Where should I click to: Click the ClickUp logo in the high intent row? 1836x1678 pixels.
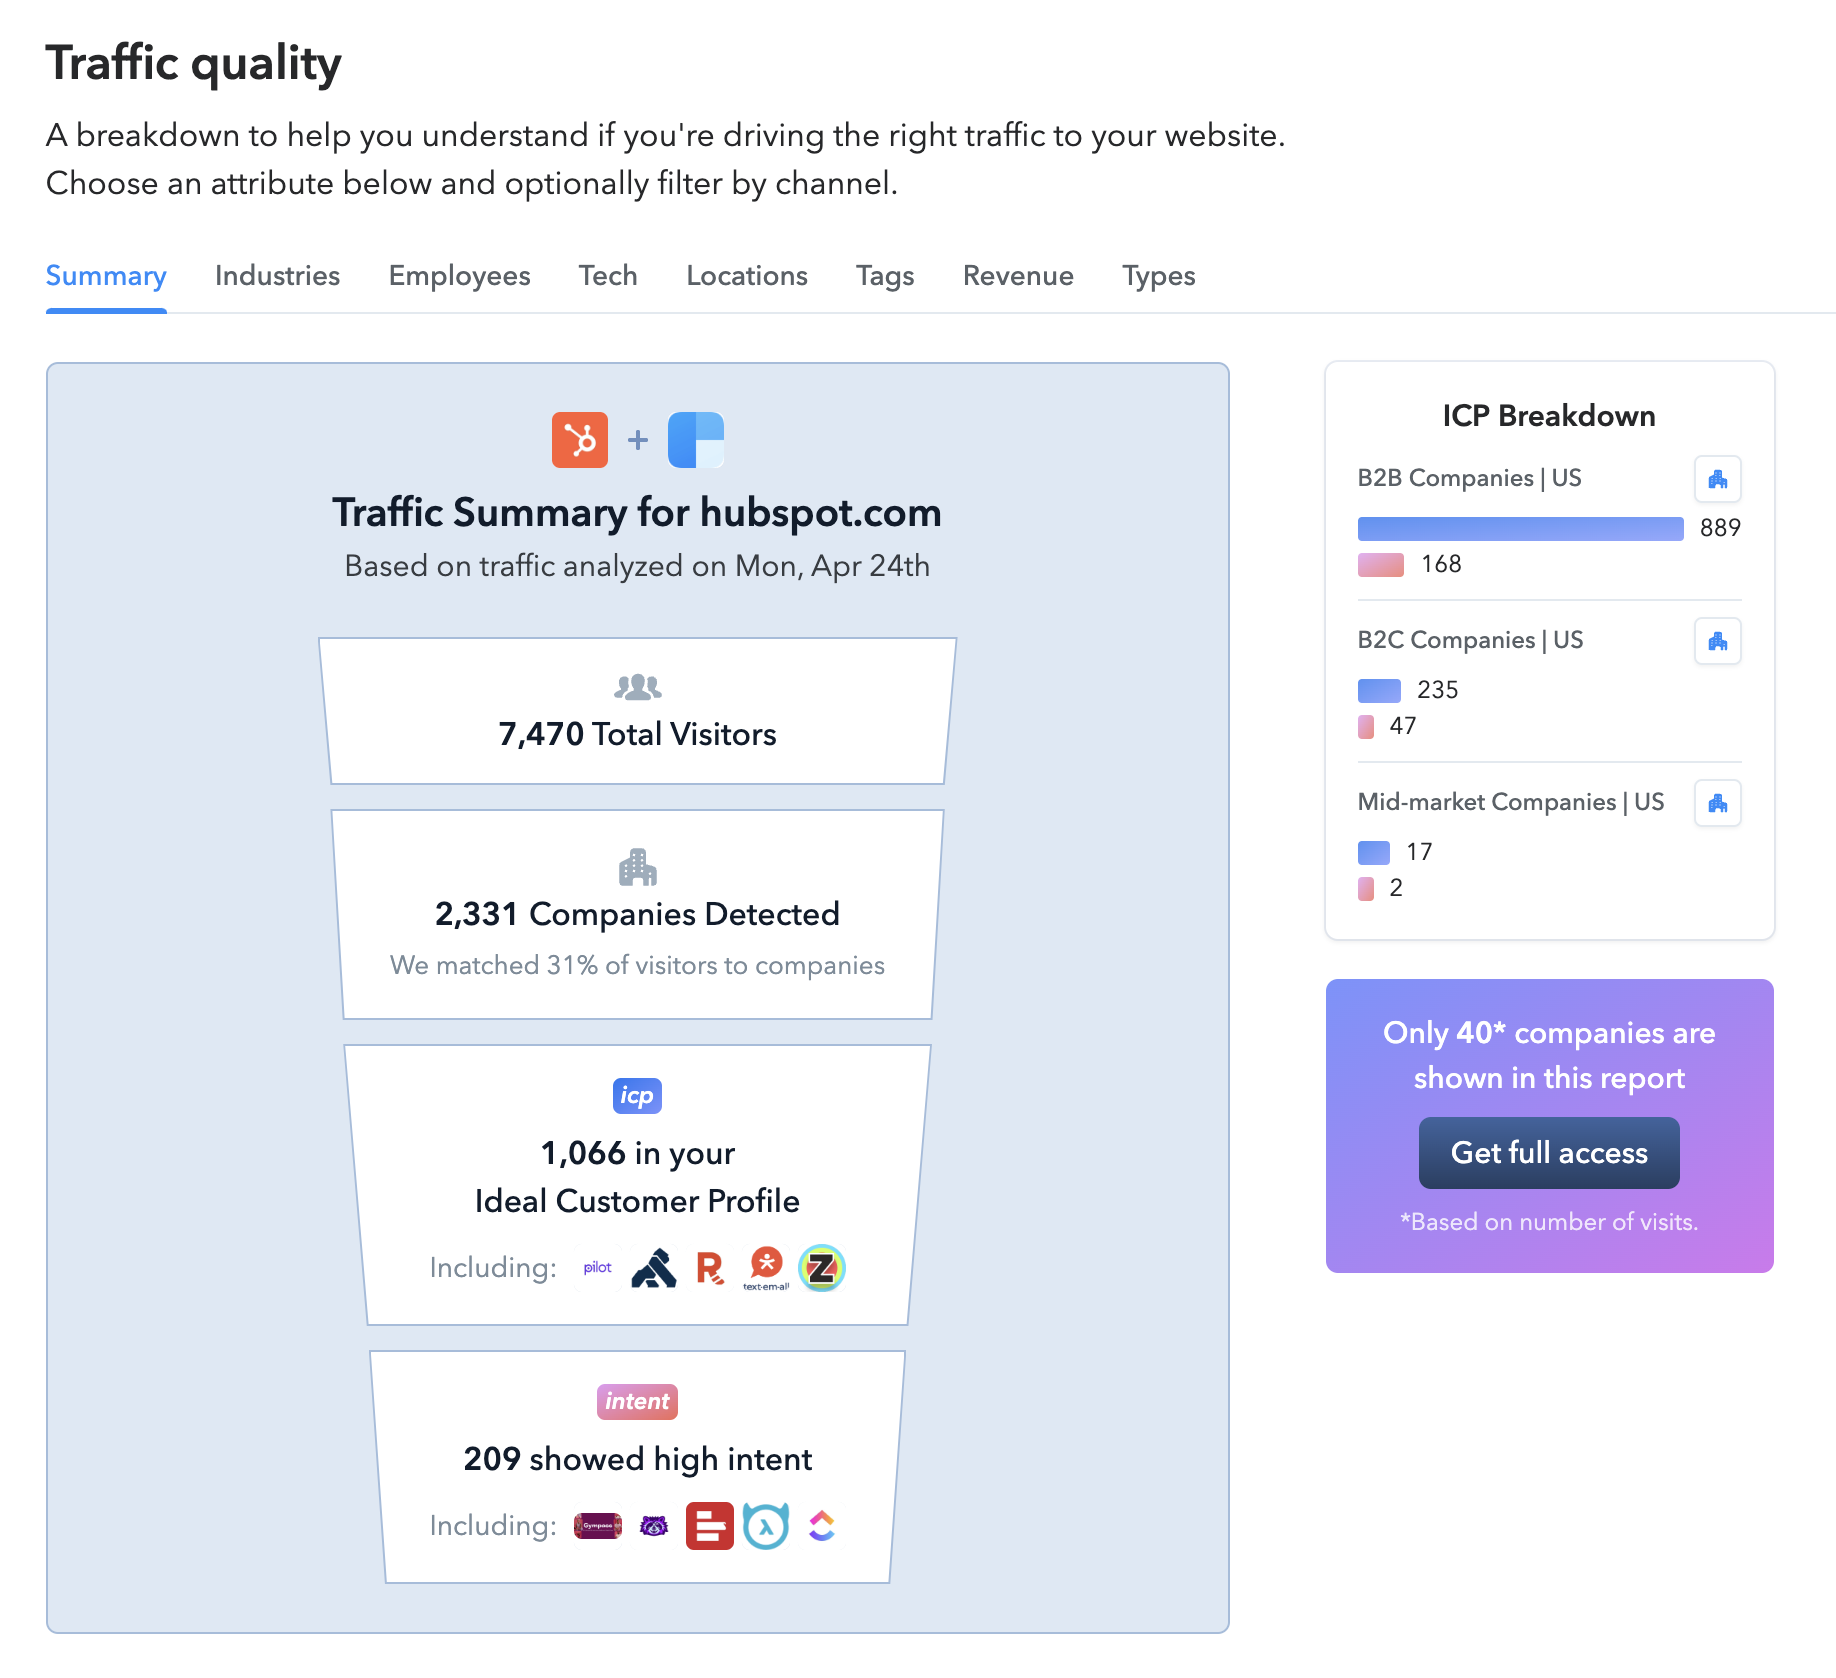coord(821,1527)
